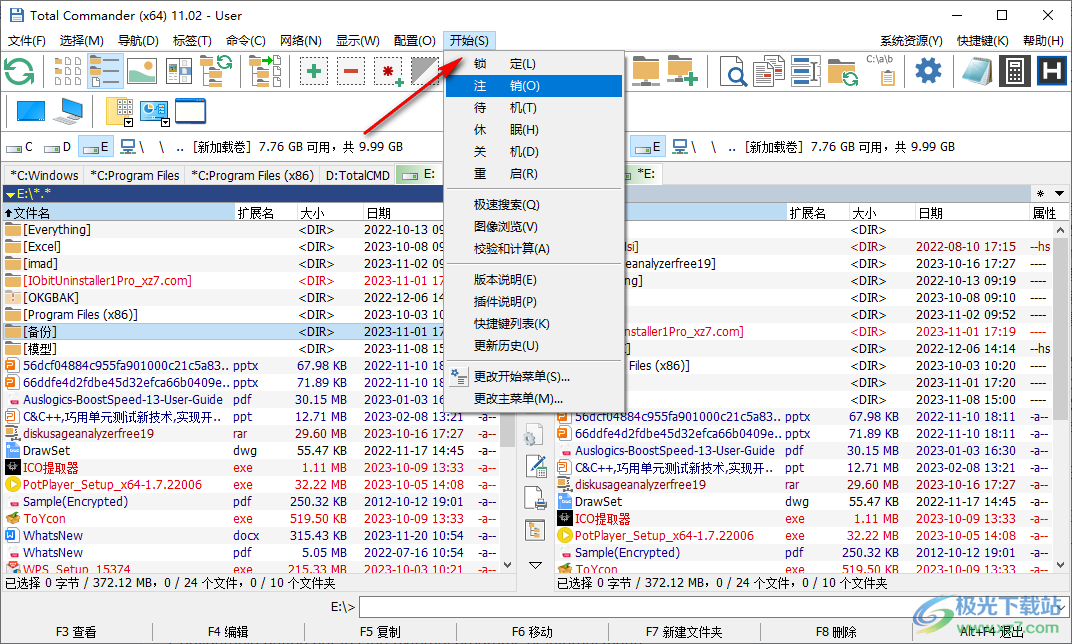The height and width of the screenshot is (644, 1072).
Task: Choose 待机(T) menu entry
Action: 534,107
